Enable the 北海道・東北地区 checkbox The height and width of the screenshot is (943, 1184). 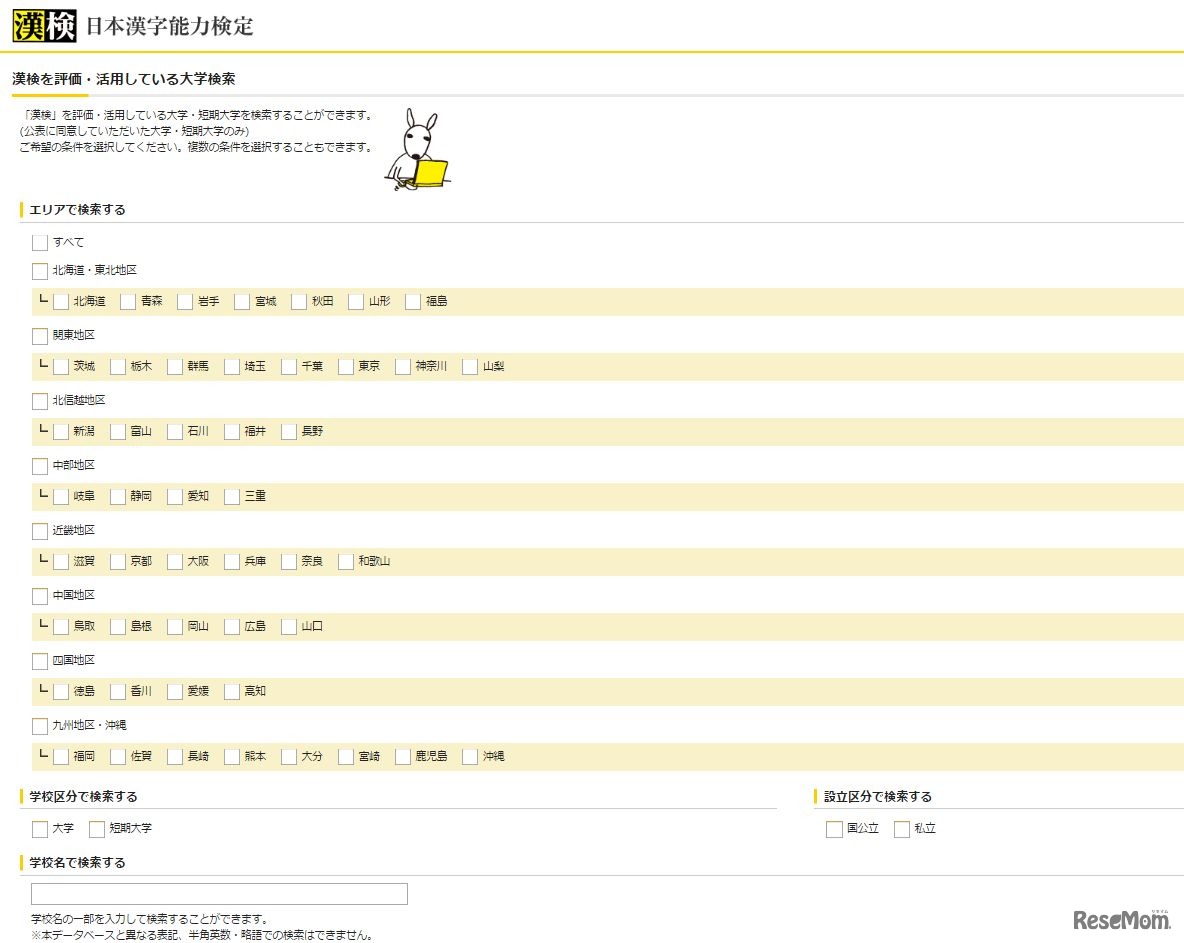pos(40,271)
